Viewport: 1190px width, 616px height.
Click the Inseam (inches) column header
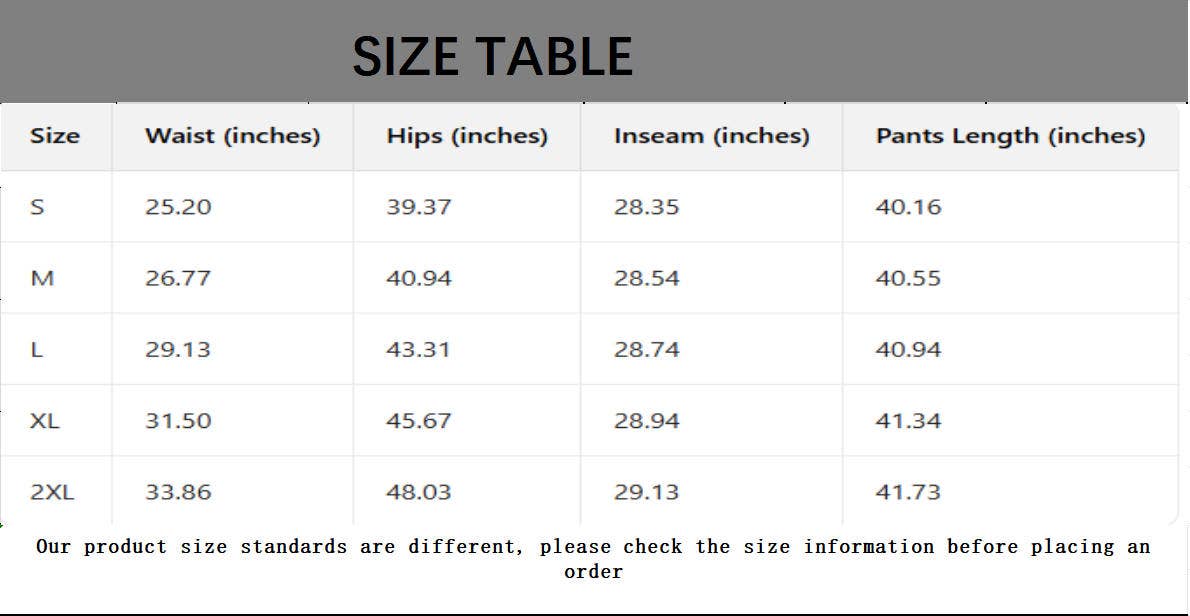[x=711, y=136]
